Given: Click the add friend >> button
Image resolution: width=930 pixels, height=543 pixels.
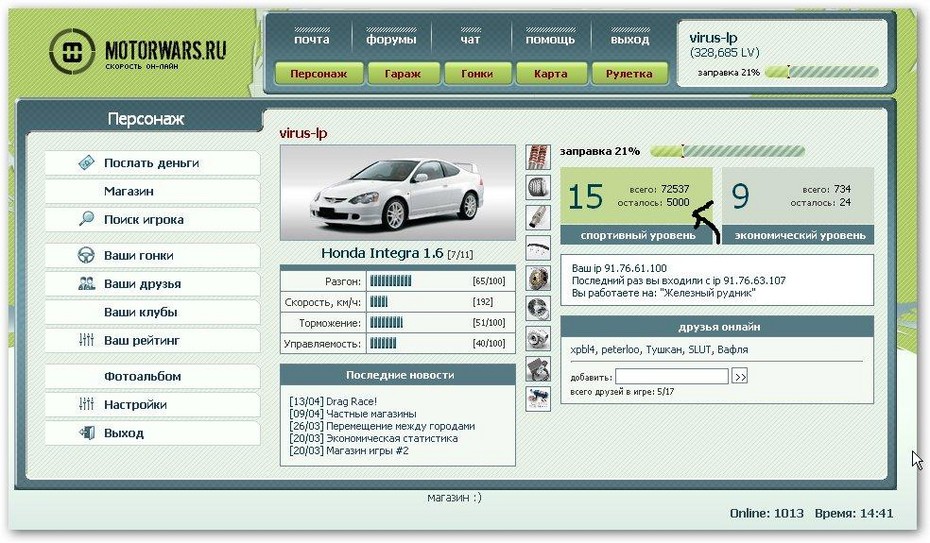Looking at the screenshot, I should coord(740,376).
